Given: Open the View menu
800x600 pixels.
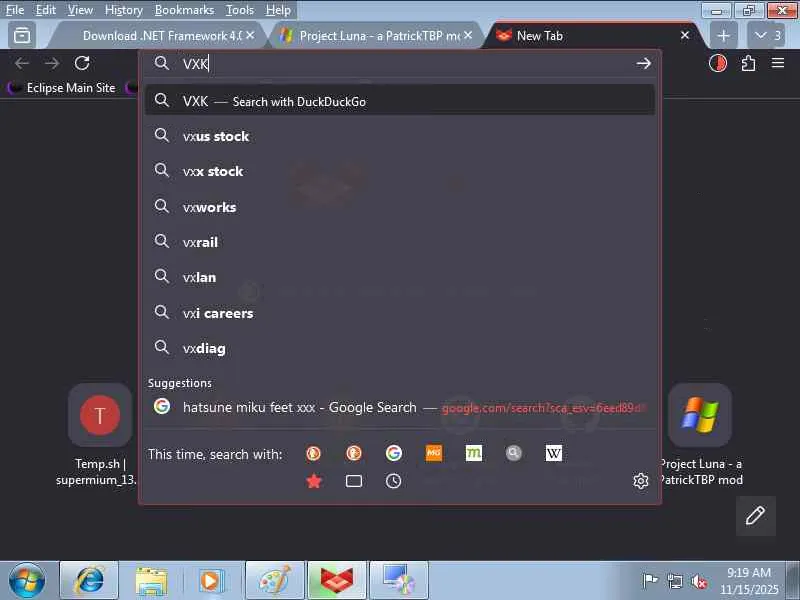Looking at the screenshot, I should [x=80, y=10].
